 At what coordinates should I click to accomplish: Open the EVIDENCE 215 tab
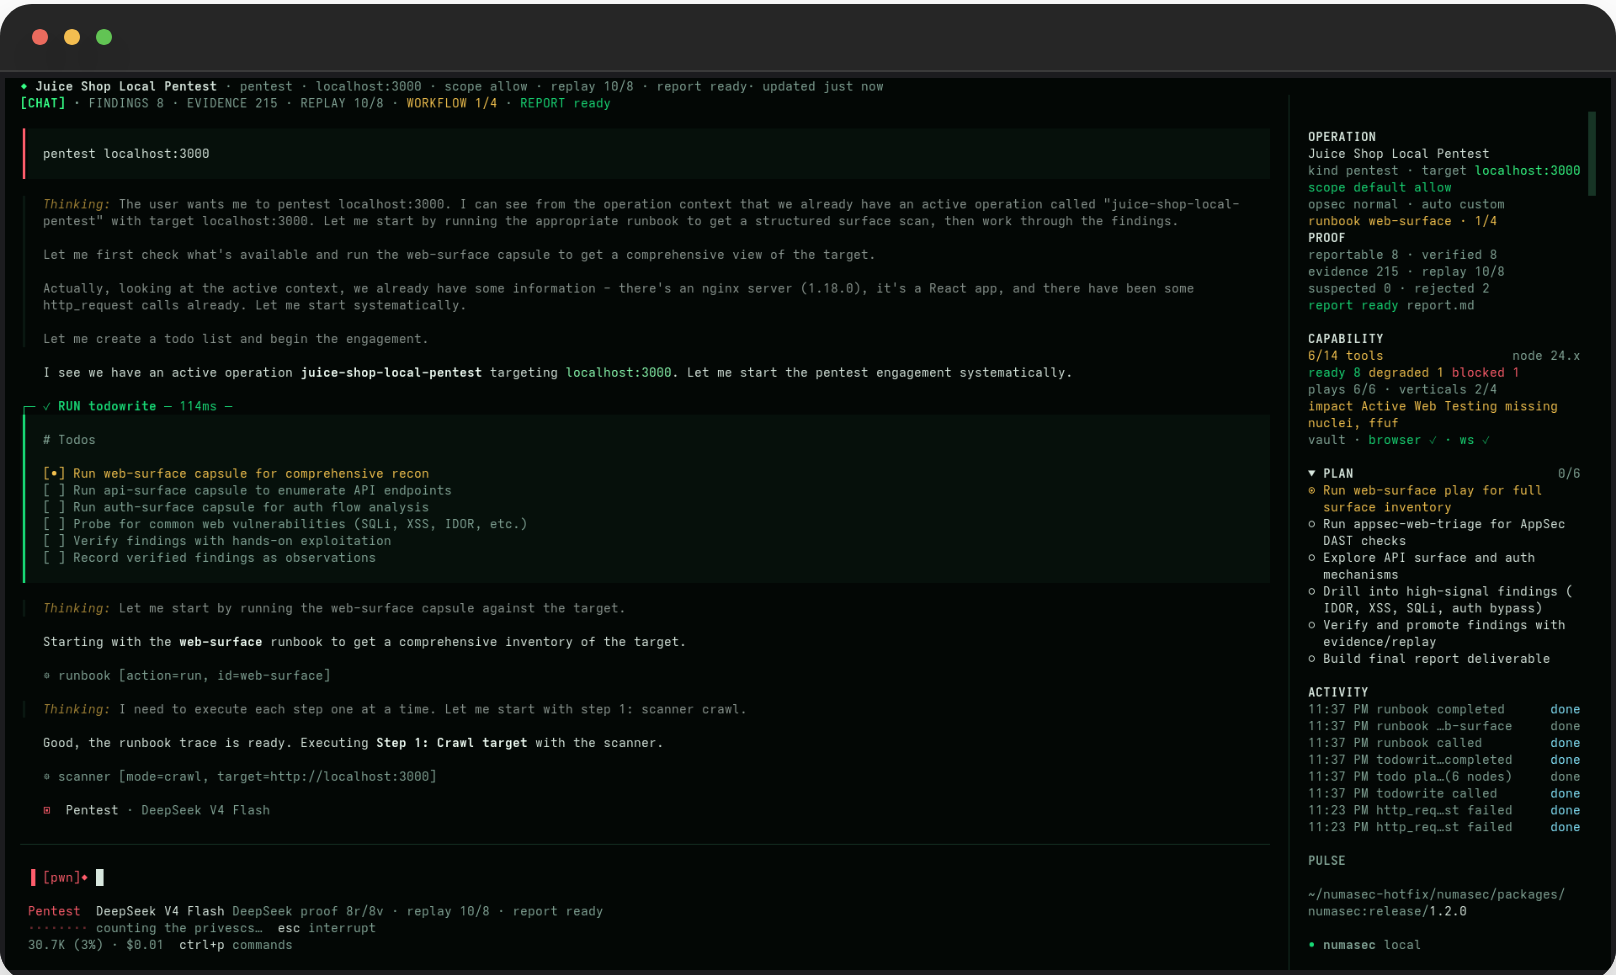pos(232,103)
